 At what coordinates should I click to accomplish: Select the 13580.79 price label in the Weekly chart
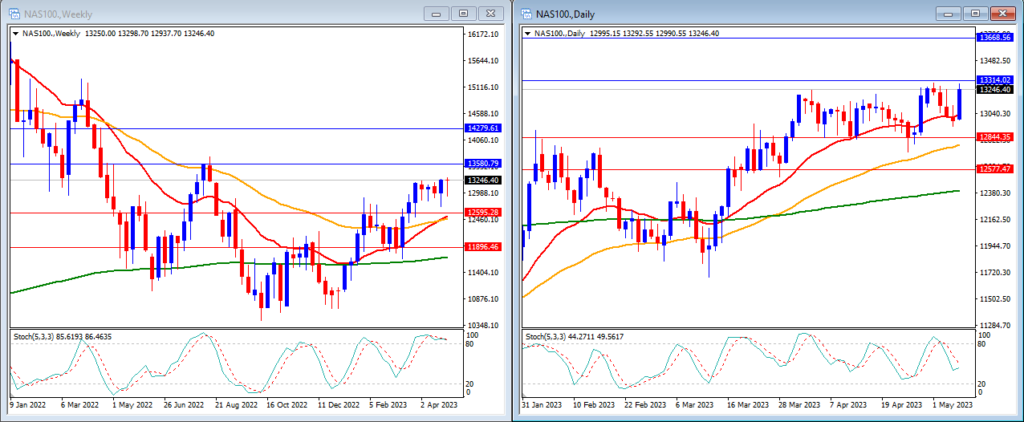point(483,163)
